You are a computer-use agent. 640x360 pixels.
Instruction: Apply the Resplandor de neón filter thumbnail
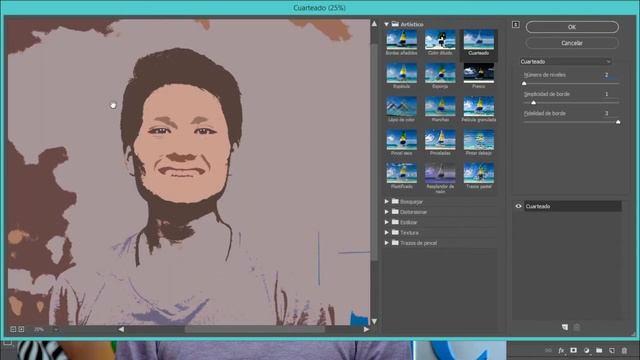coord(440,173)
